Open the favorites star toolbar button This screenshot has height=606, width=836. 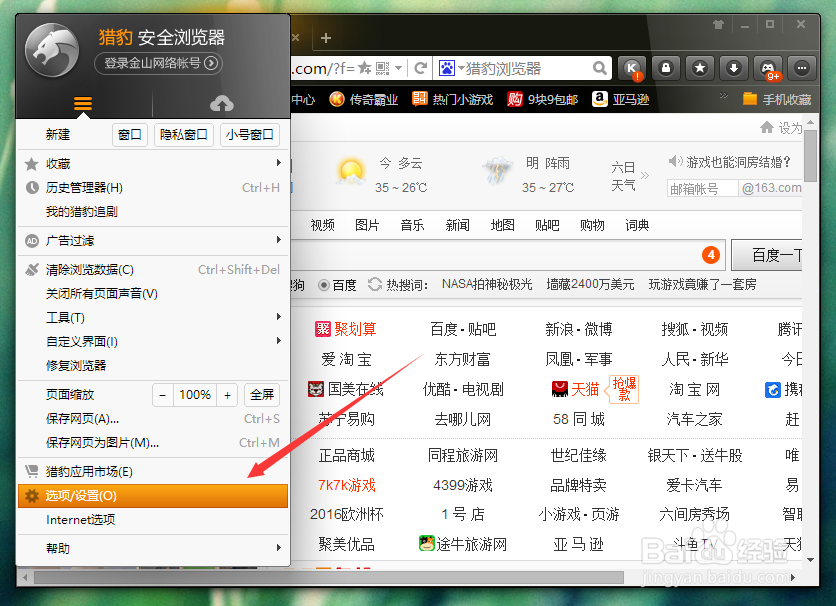(x=700, y=68)
